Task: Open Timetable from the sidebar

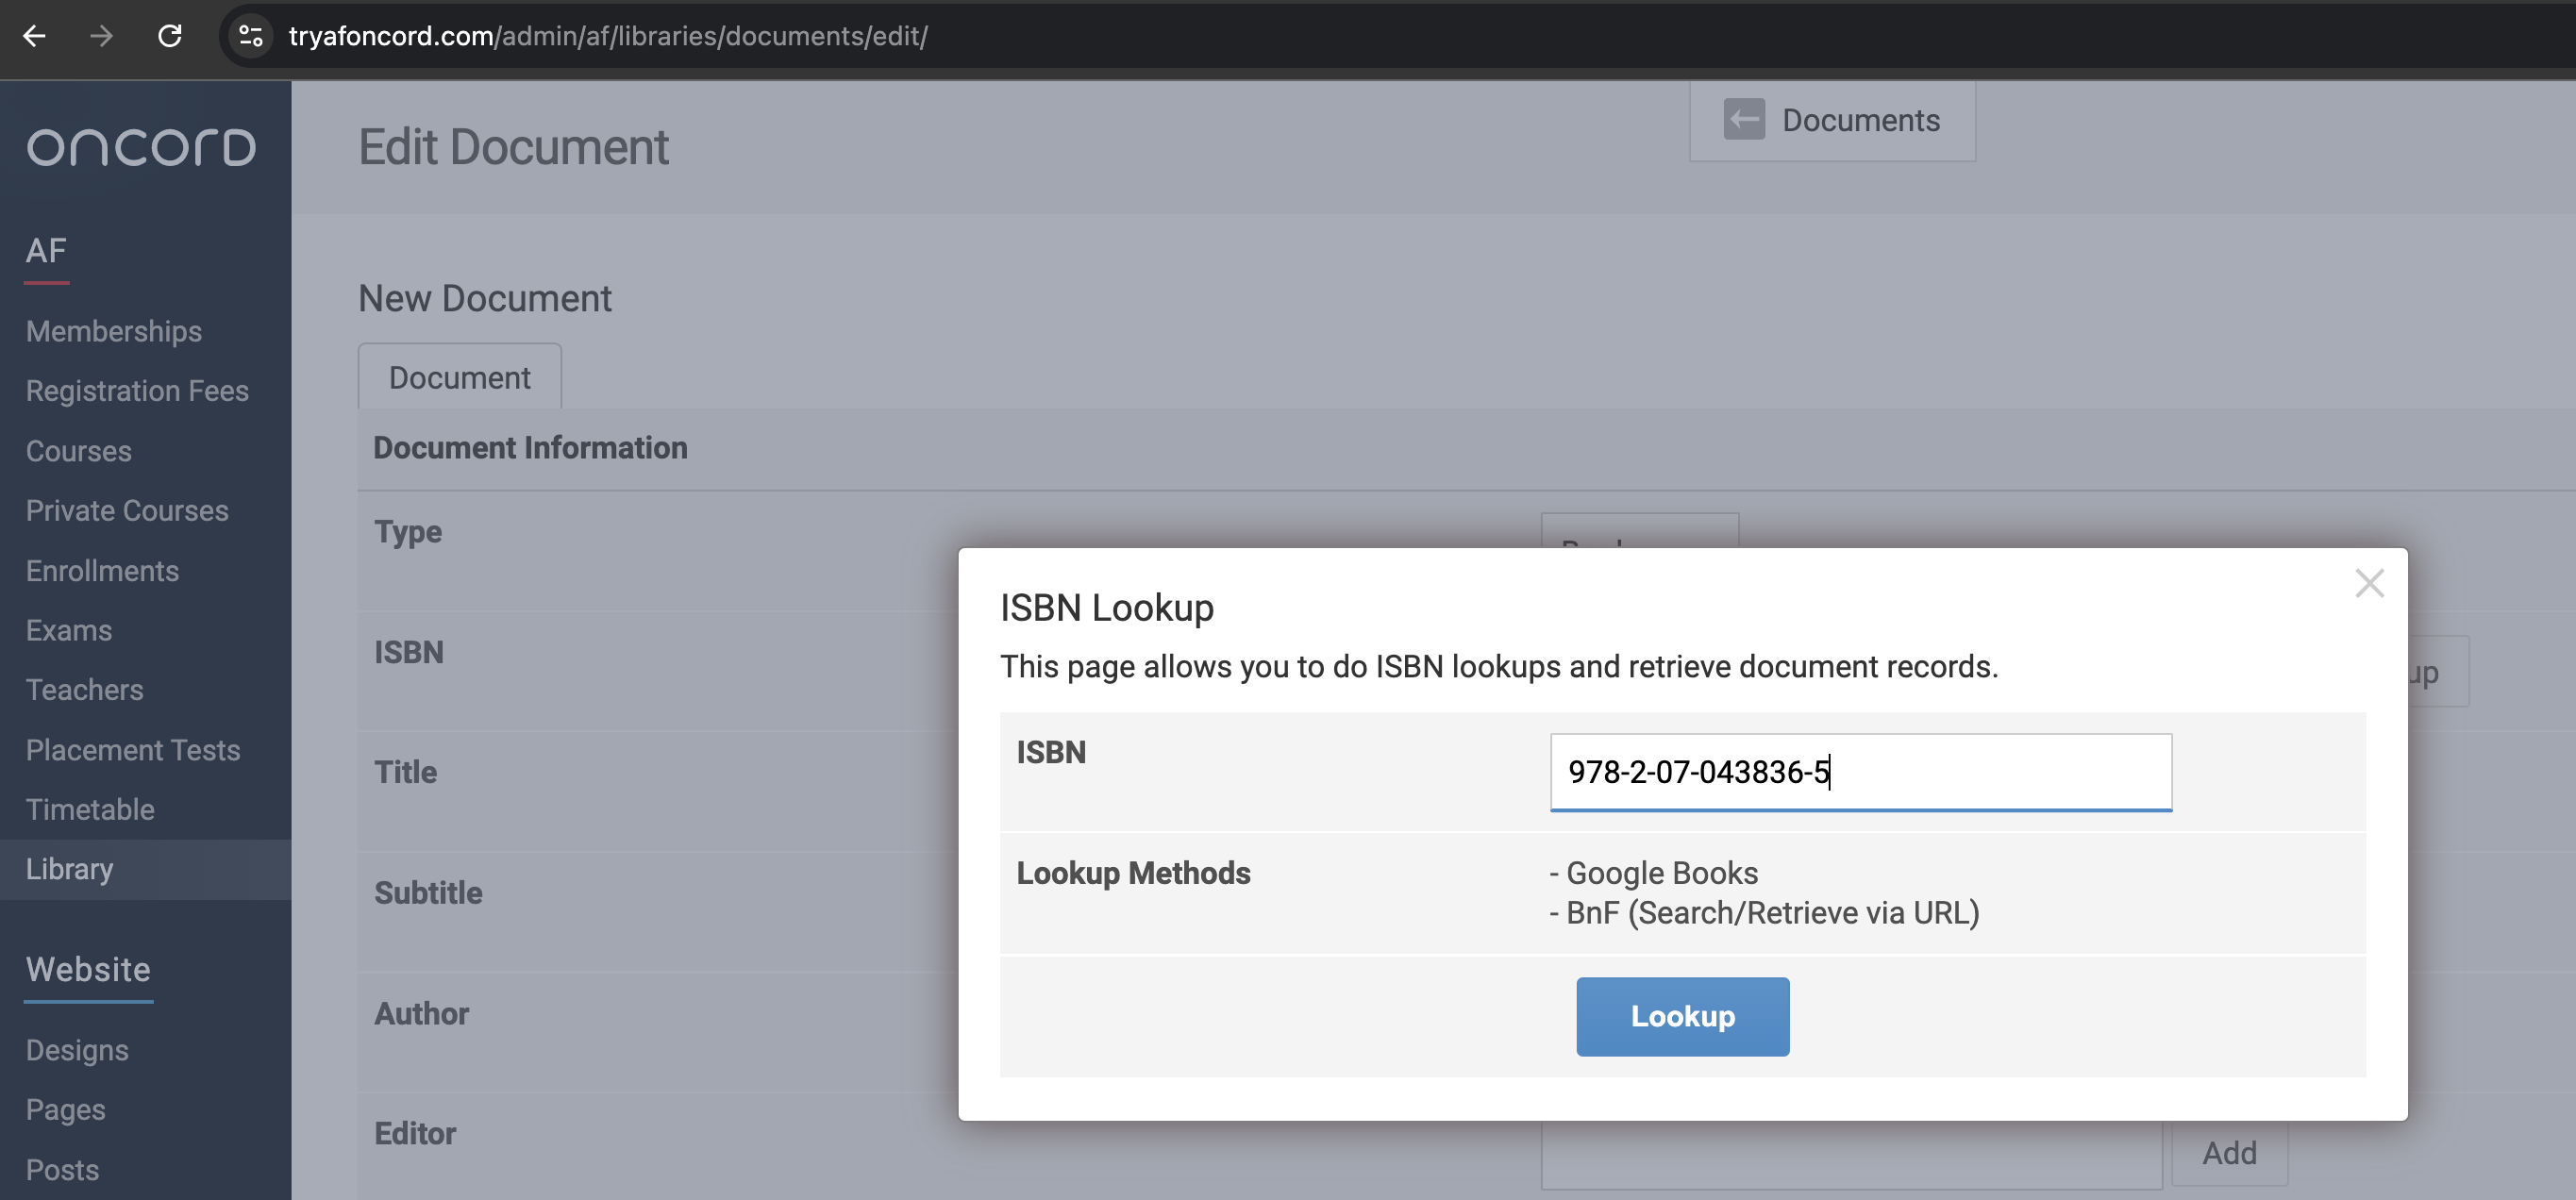Action: click(90, 809)
